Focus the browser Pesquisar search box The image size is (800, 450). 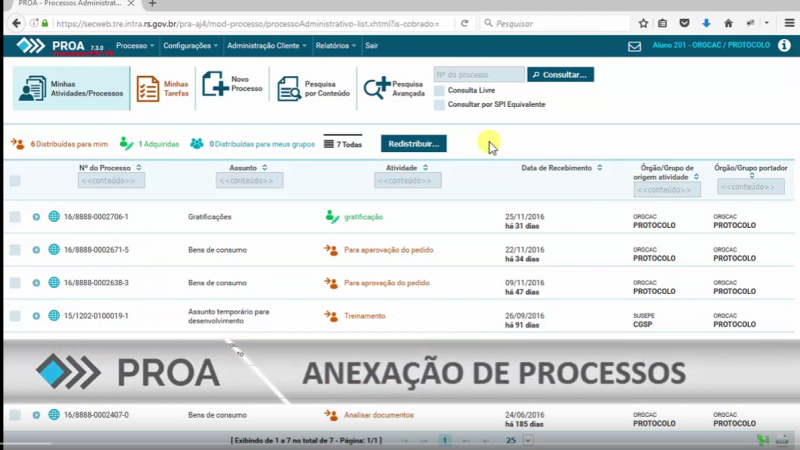pos(555,23)
